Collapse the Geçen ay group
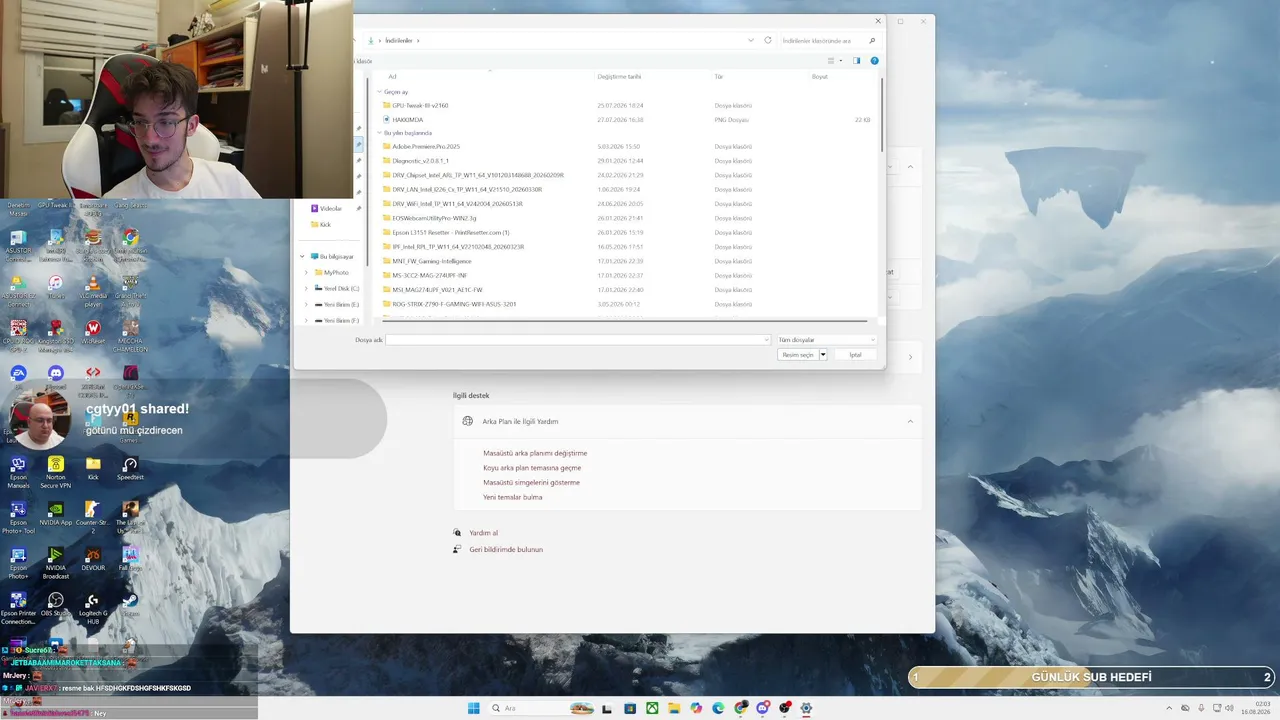Image resolution: width=1280 pixels, height=720 pixels. [x=380, y=91]
